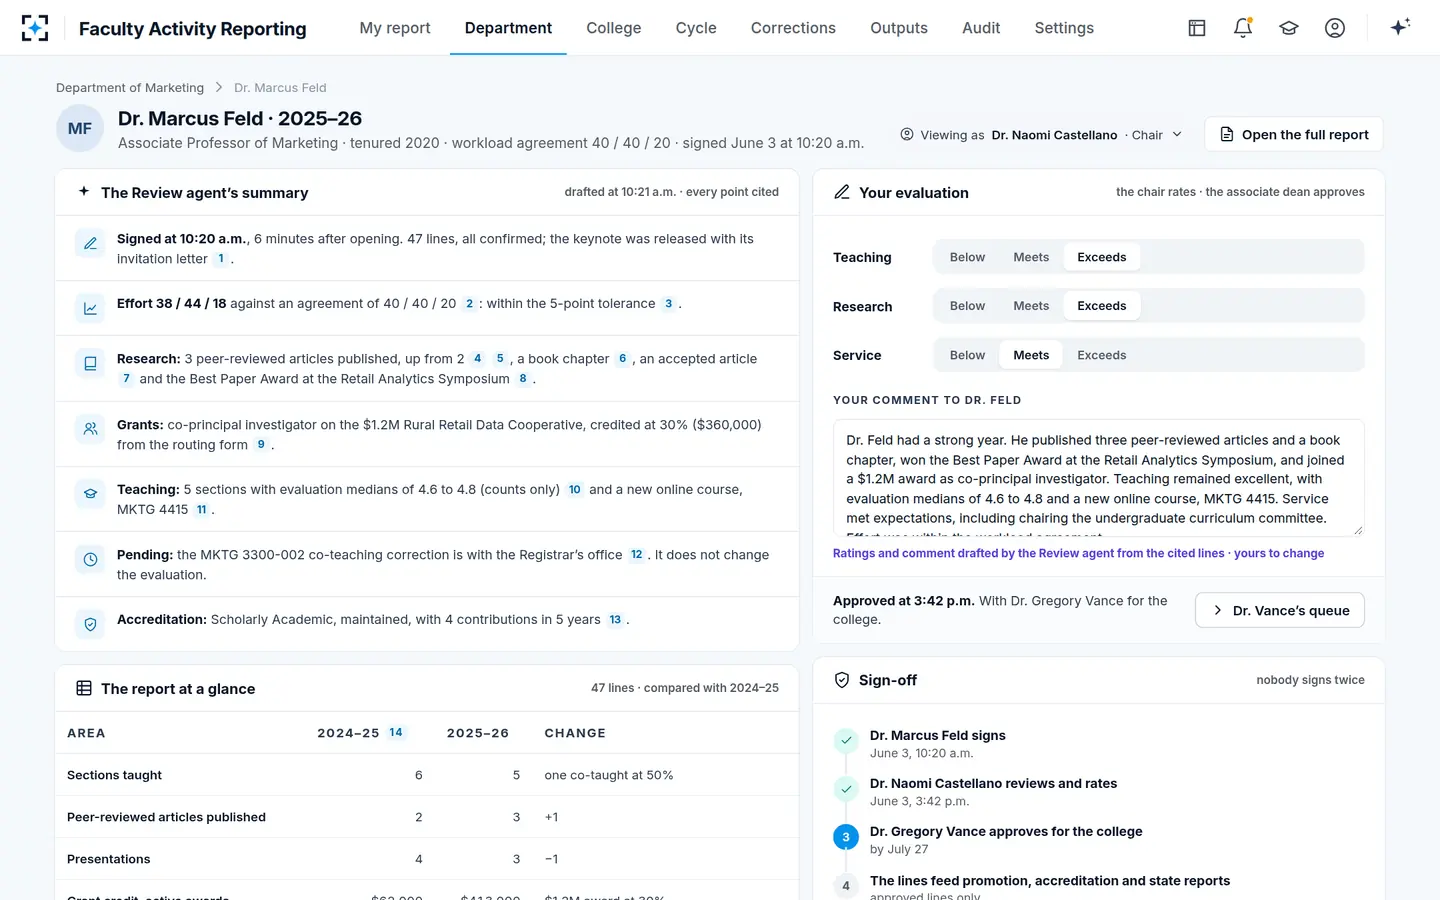Click the clock icon beside the Pending line
Image resolution: width=1440 pixels, height=900 pixels.
tap(90, 559)
